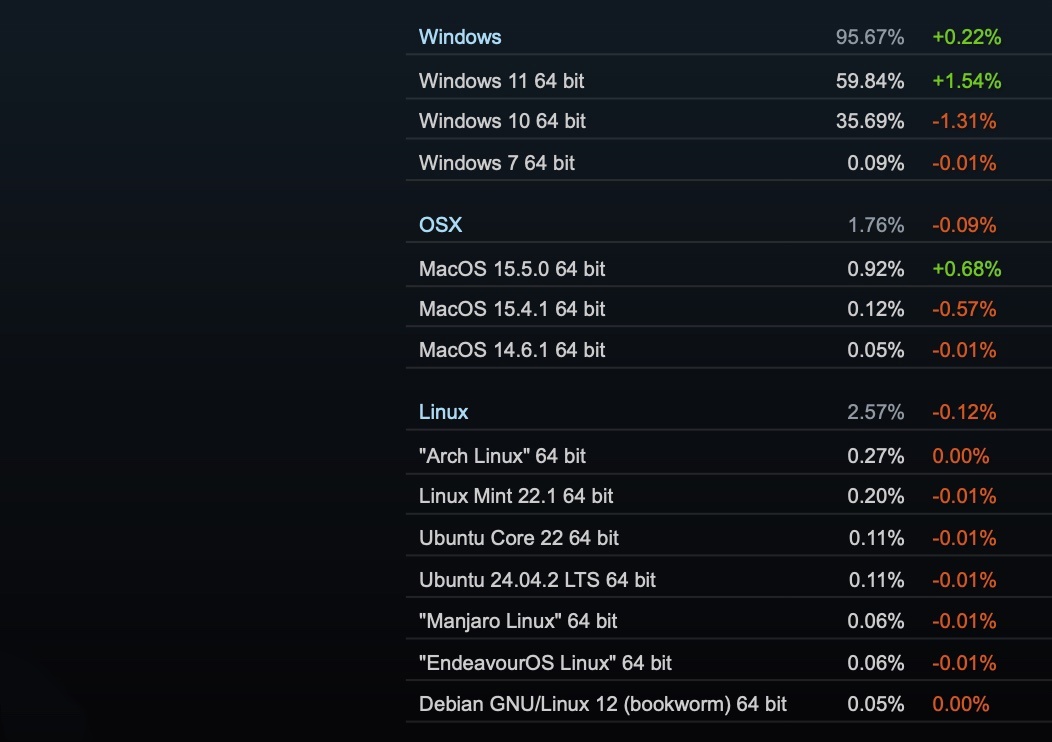
Task: Select the Windows 10 64 bit row
Action: (x=502, y=121)
